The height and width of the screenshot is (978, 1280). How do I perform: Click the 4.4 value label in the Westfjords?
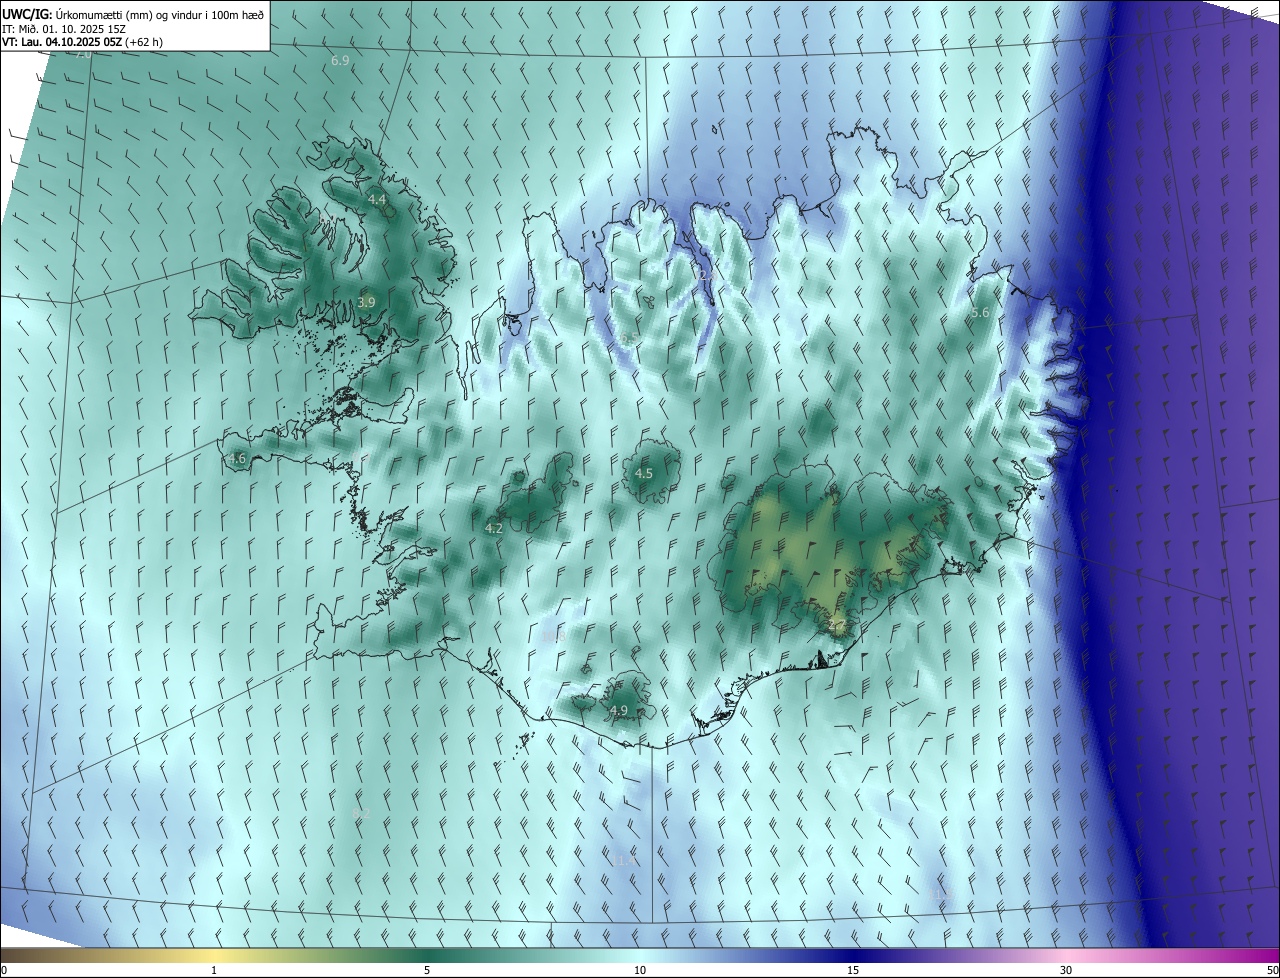pos(377,200)
